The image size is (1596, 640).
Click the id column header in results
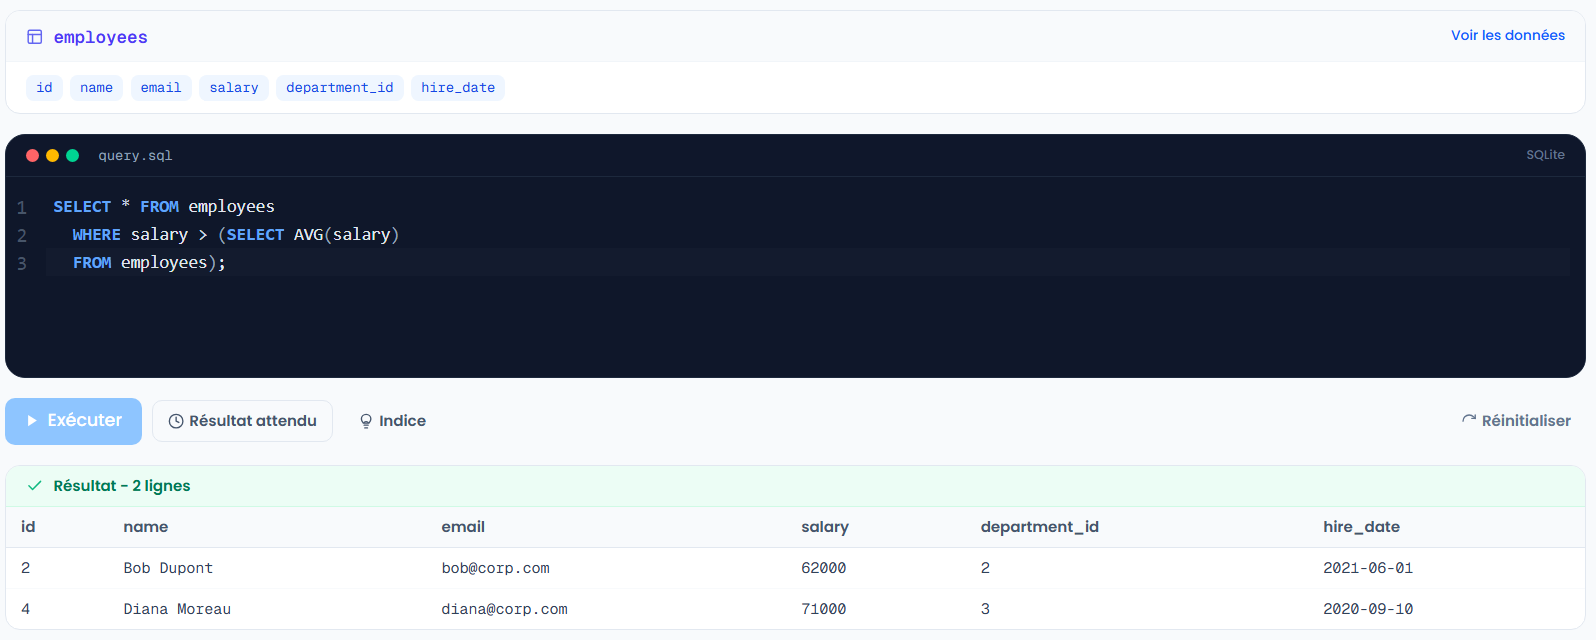point(28,527)
